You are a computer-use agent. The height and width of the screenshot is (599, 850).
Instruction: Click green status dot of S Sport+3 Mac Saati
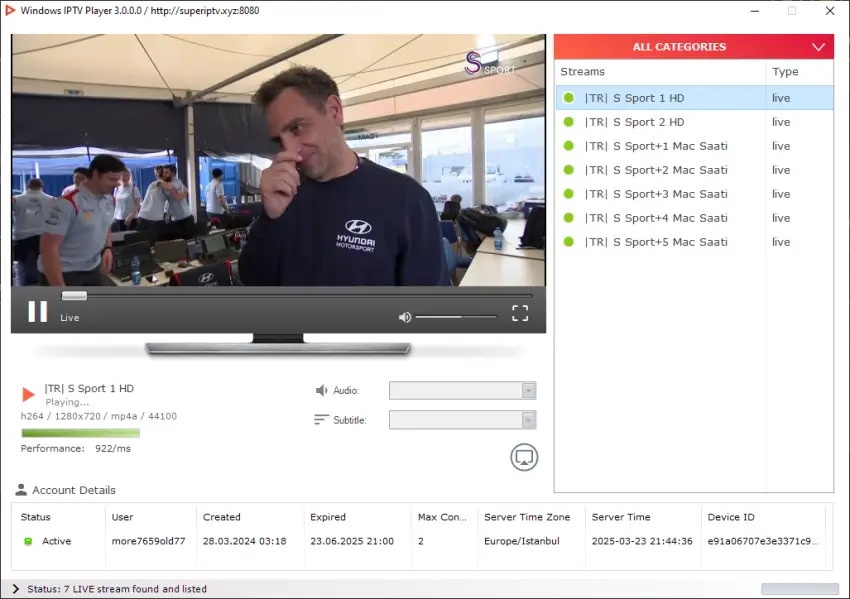(569, 194)
